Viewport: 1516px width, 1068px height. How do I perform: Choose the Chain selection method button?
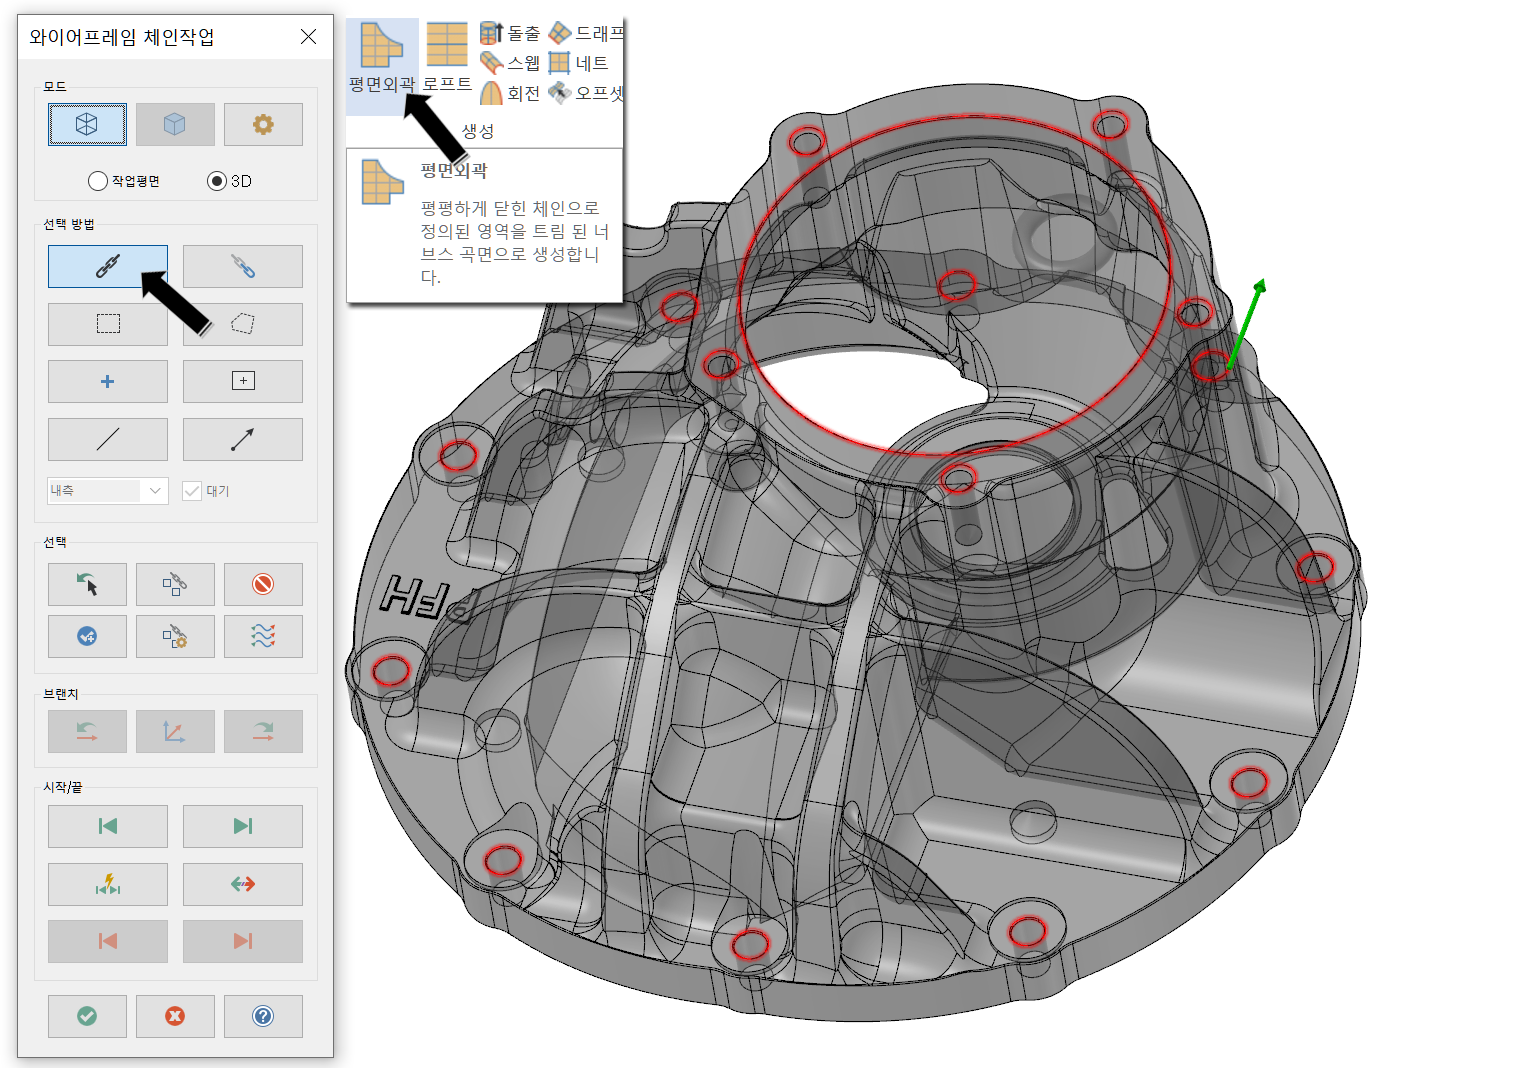click(x=108, y=266)
